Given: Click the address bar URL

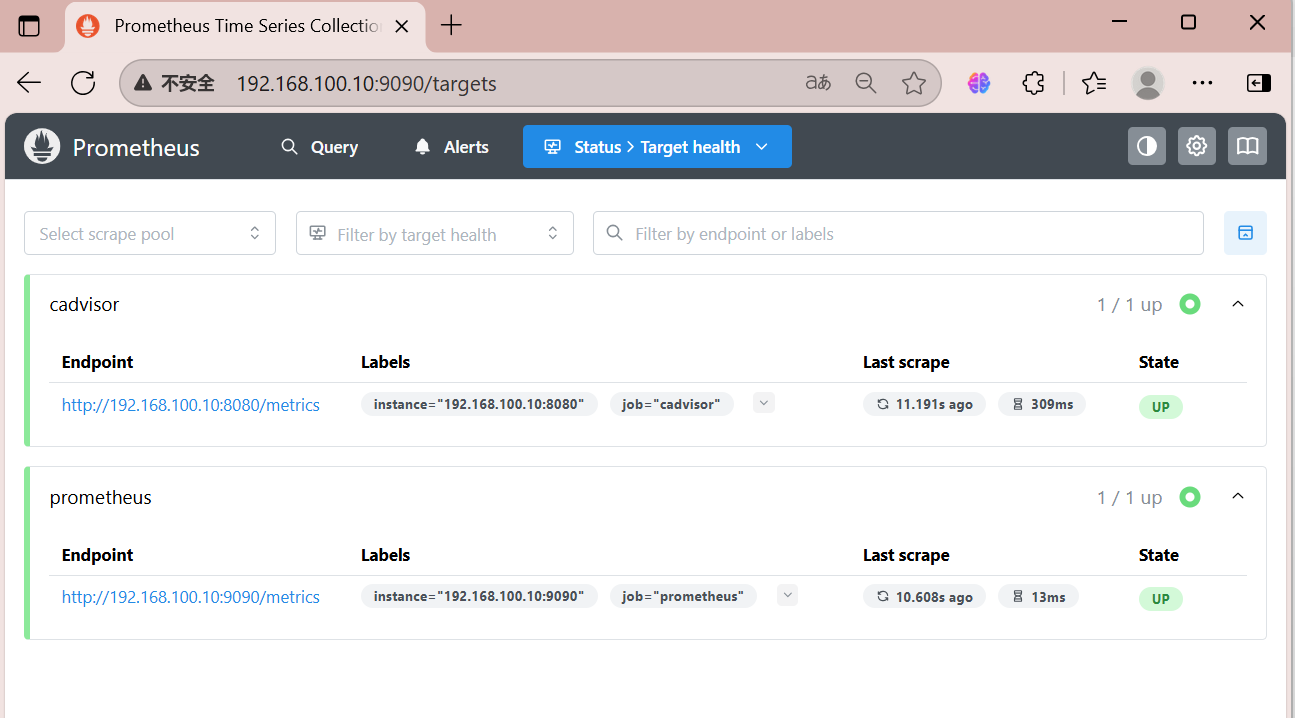Looking at the screenshot, I should pyautogui.click(x=366, y=83).
